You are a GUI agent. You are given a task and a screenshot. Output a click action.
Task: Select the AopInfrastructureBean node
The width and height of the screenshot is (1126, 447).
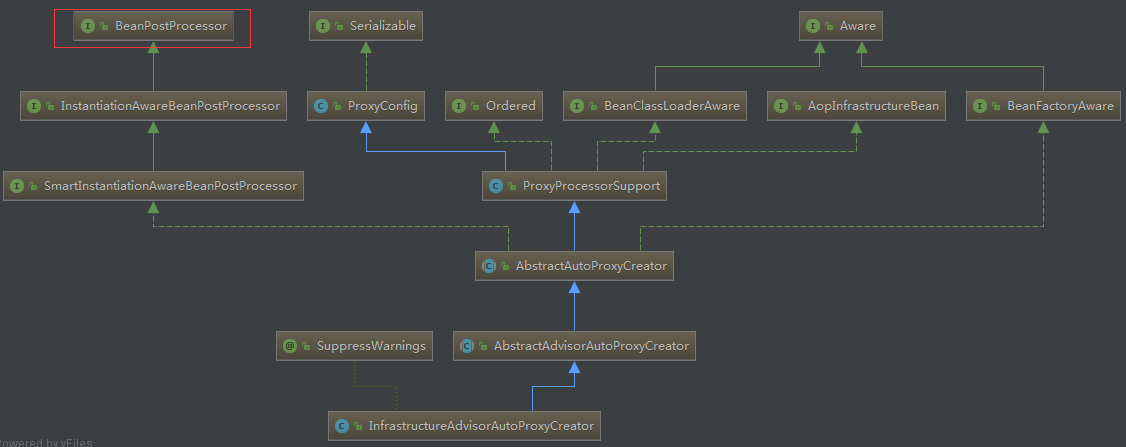click(856, 106)
